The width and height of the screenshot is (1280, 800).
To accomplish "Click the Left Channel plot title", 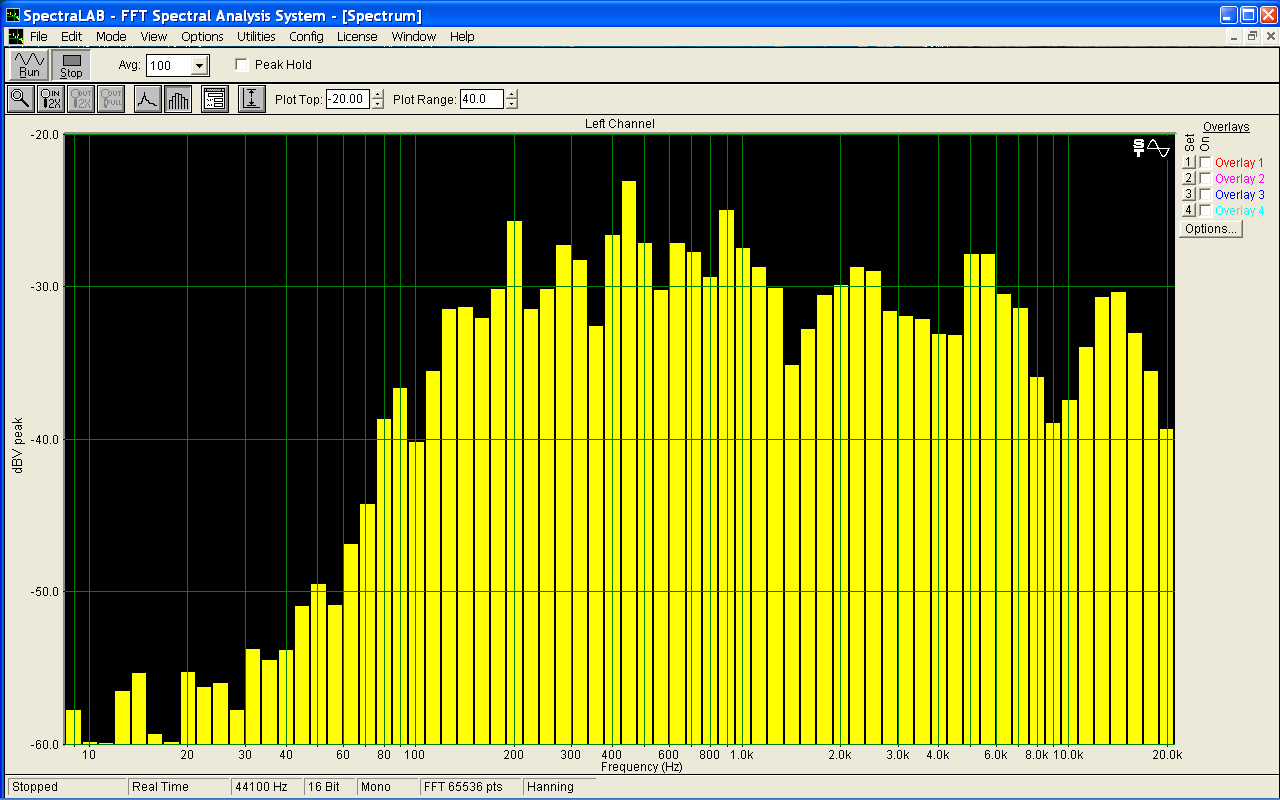I will point(620,124).
